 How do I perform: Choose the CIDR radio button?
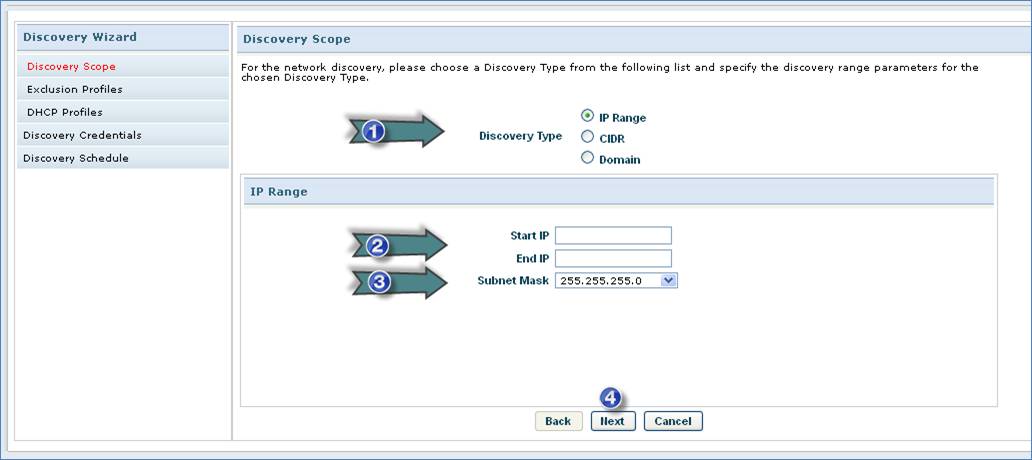pyautogui.click(x=588, y=137)
